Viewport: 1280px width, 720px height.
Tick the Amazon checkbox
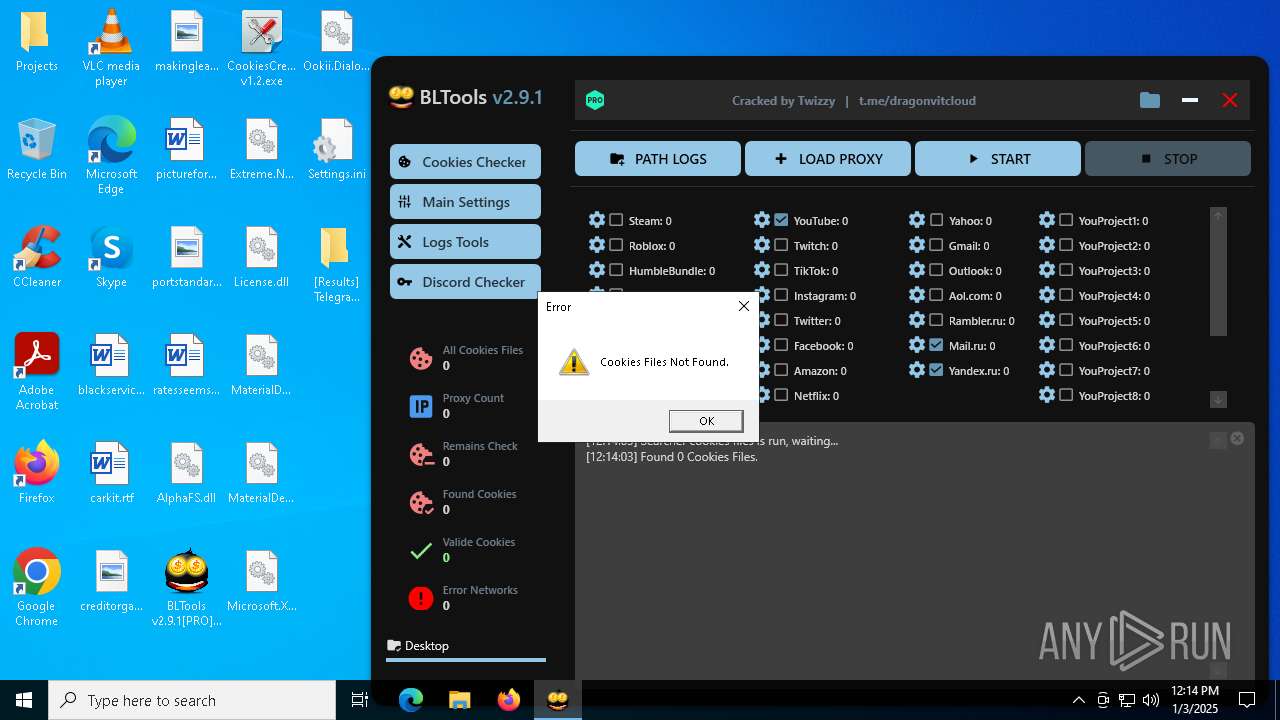pos(781,370)
